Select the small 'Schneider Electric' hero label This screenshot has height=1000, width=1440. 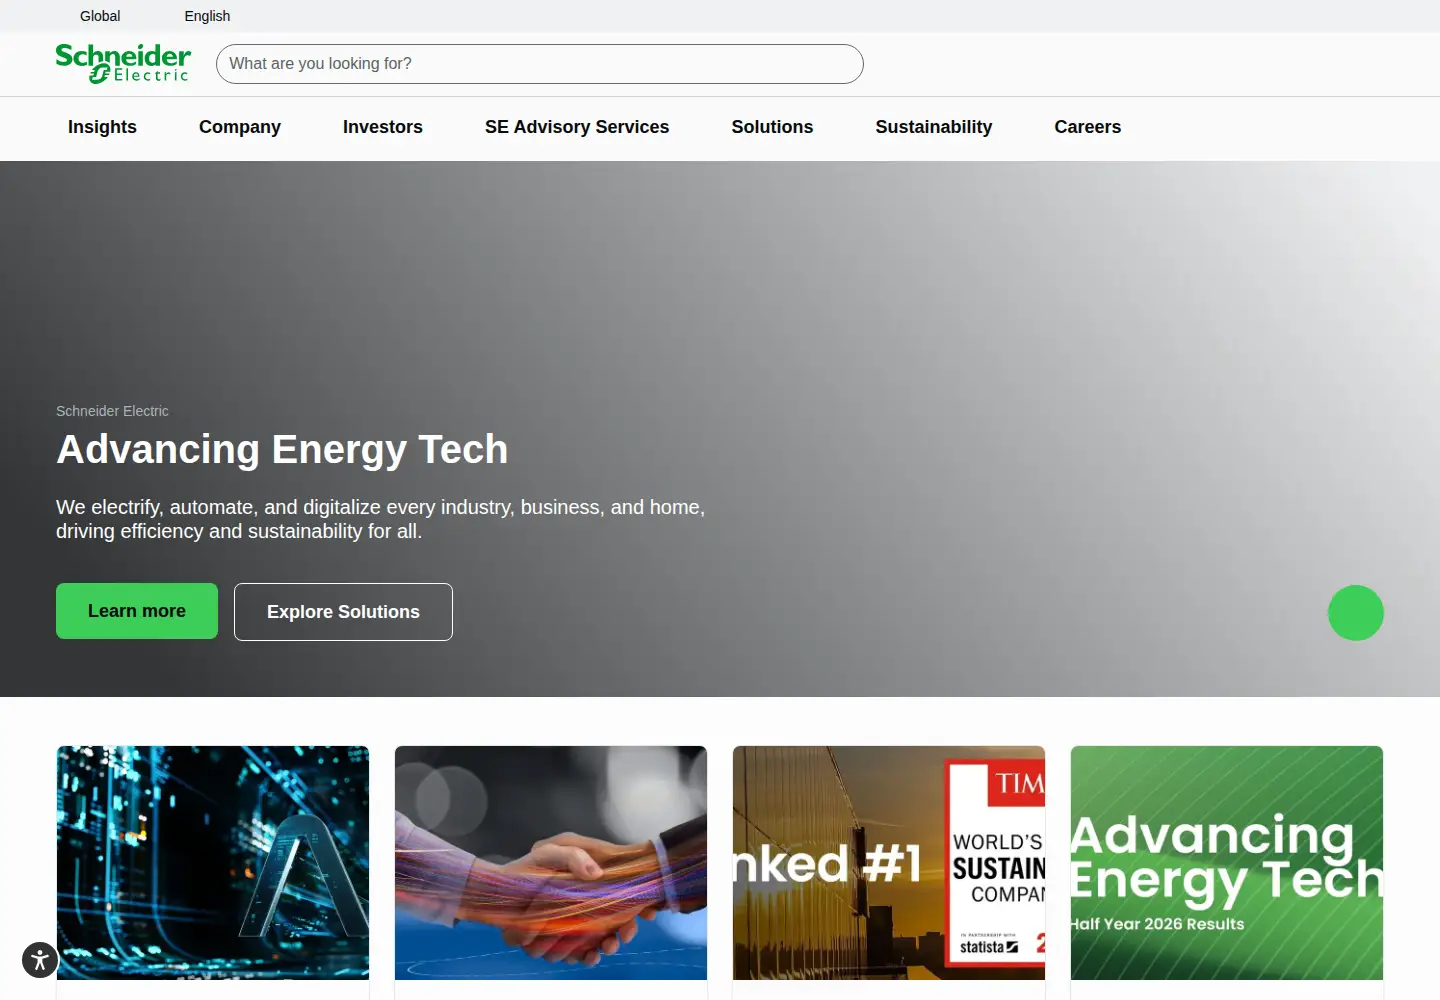[x=112, y=411]
